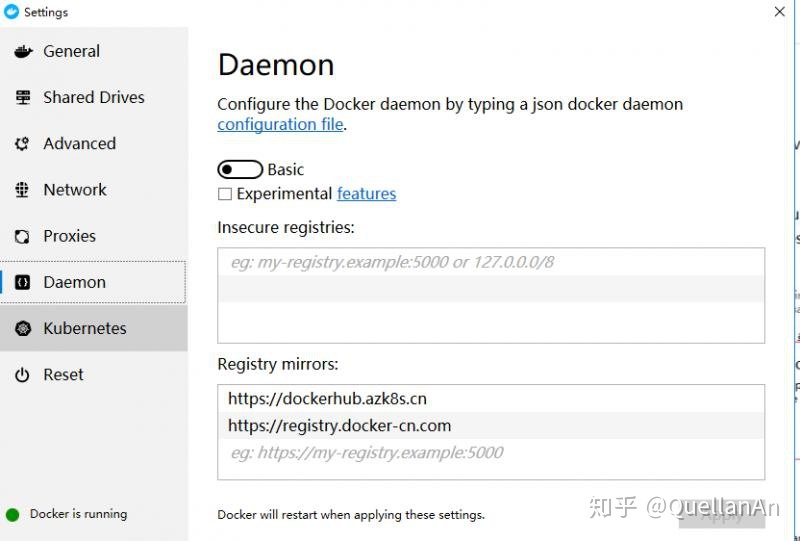This screenshot has width=800, height=541.
Task: Select the Proxies tab
Action: point(94,236)
